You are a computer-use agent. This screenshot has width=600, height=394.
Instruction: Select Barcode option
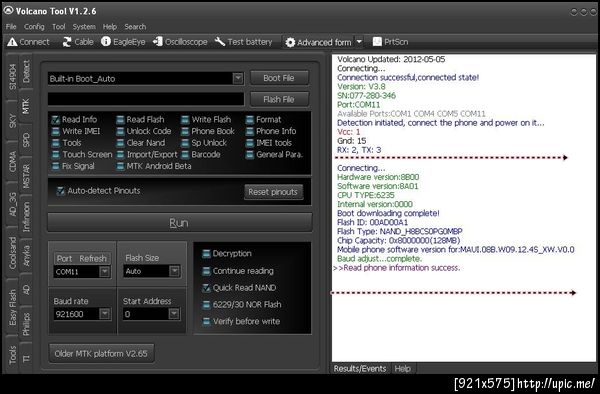(185, 155)
